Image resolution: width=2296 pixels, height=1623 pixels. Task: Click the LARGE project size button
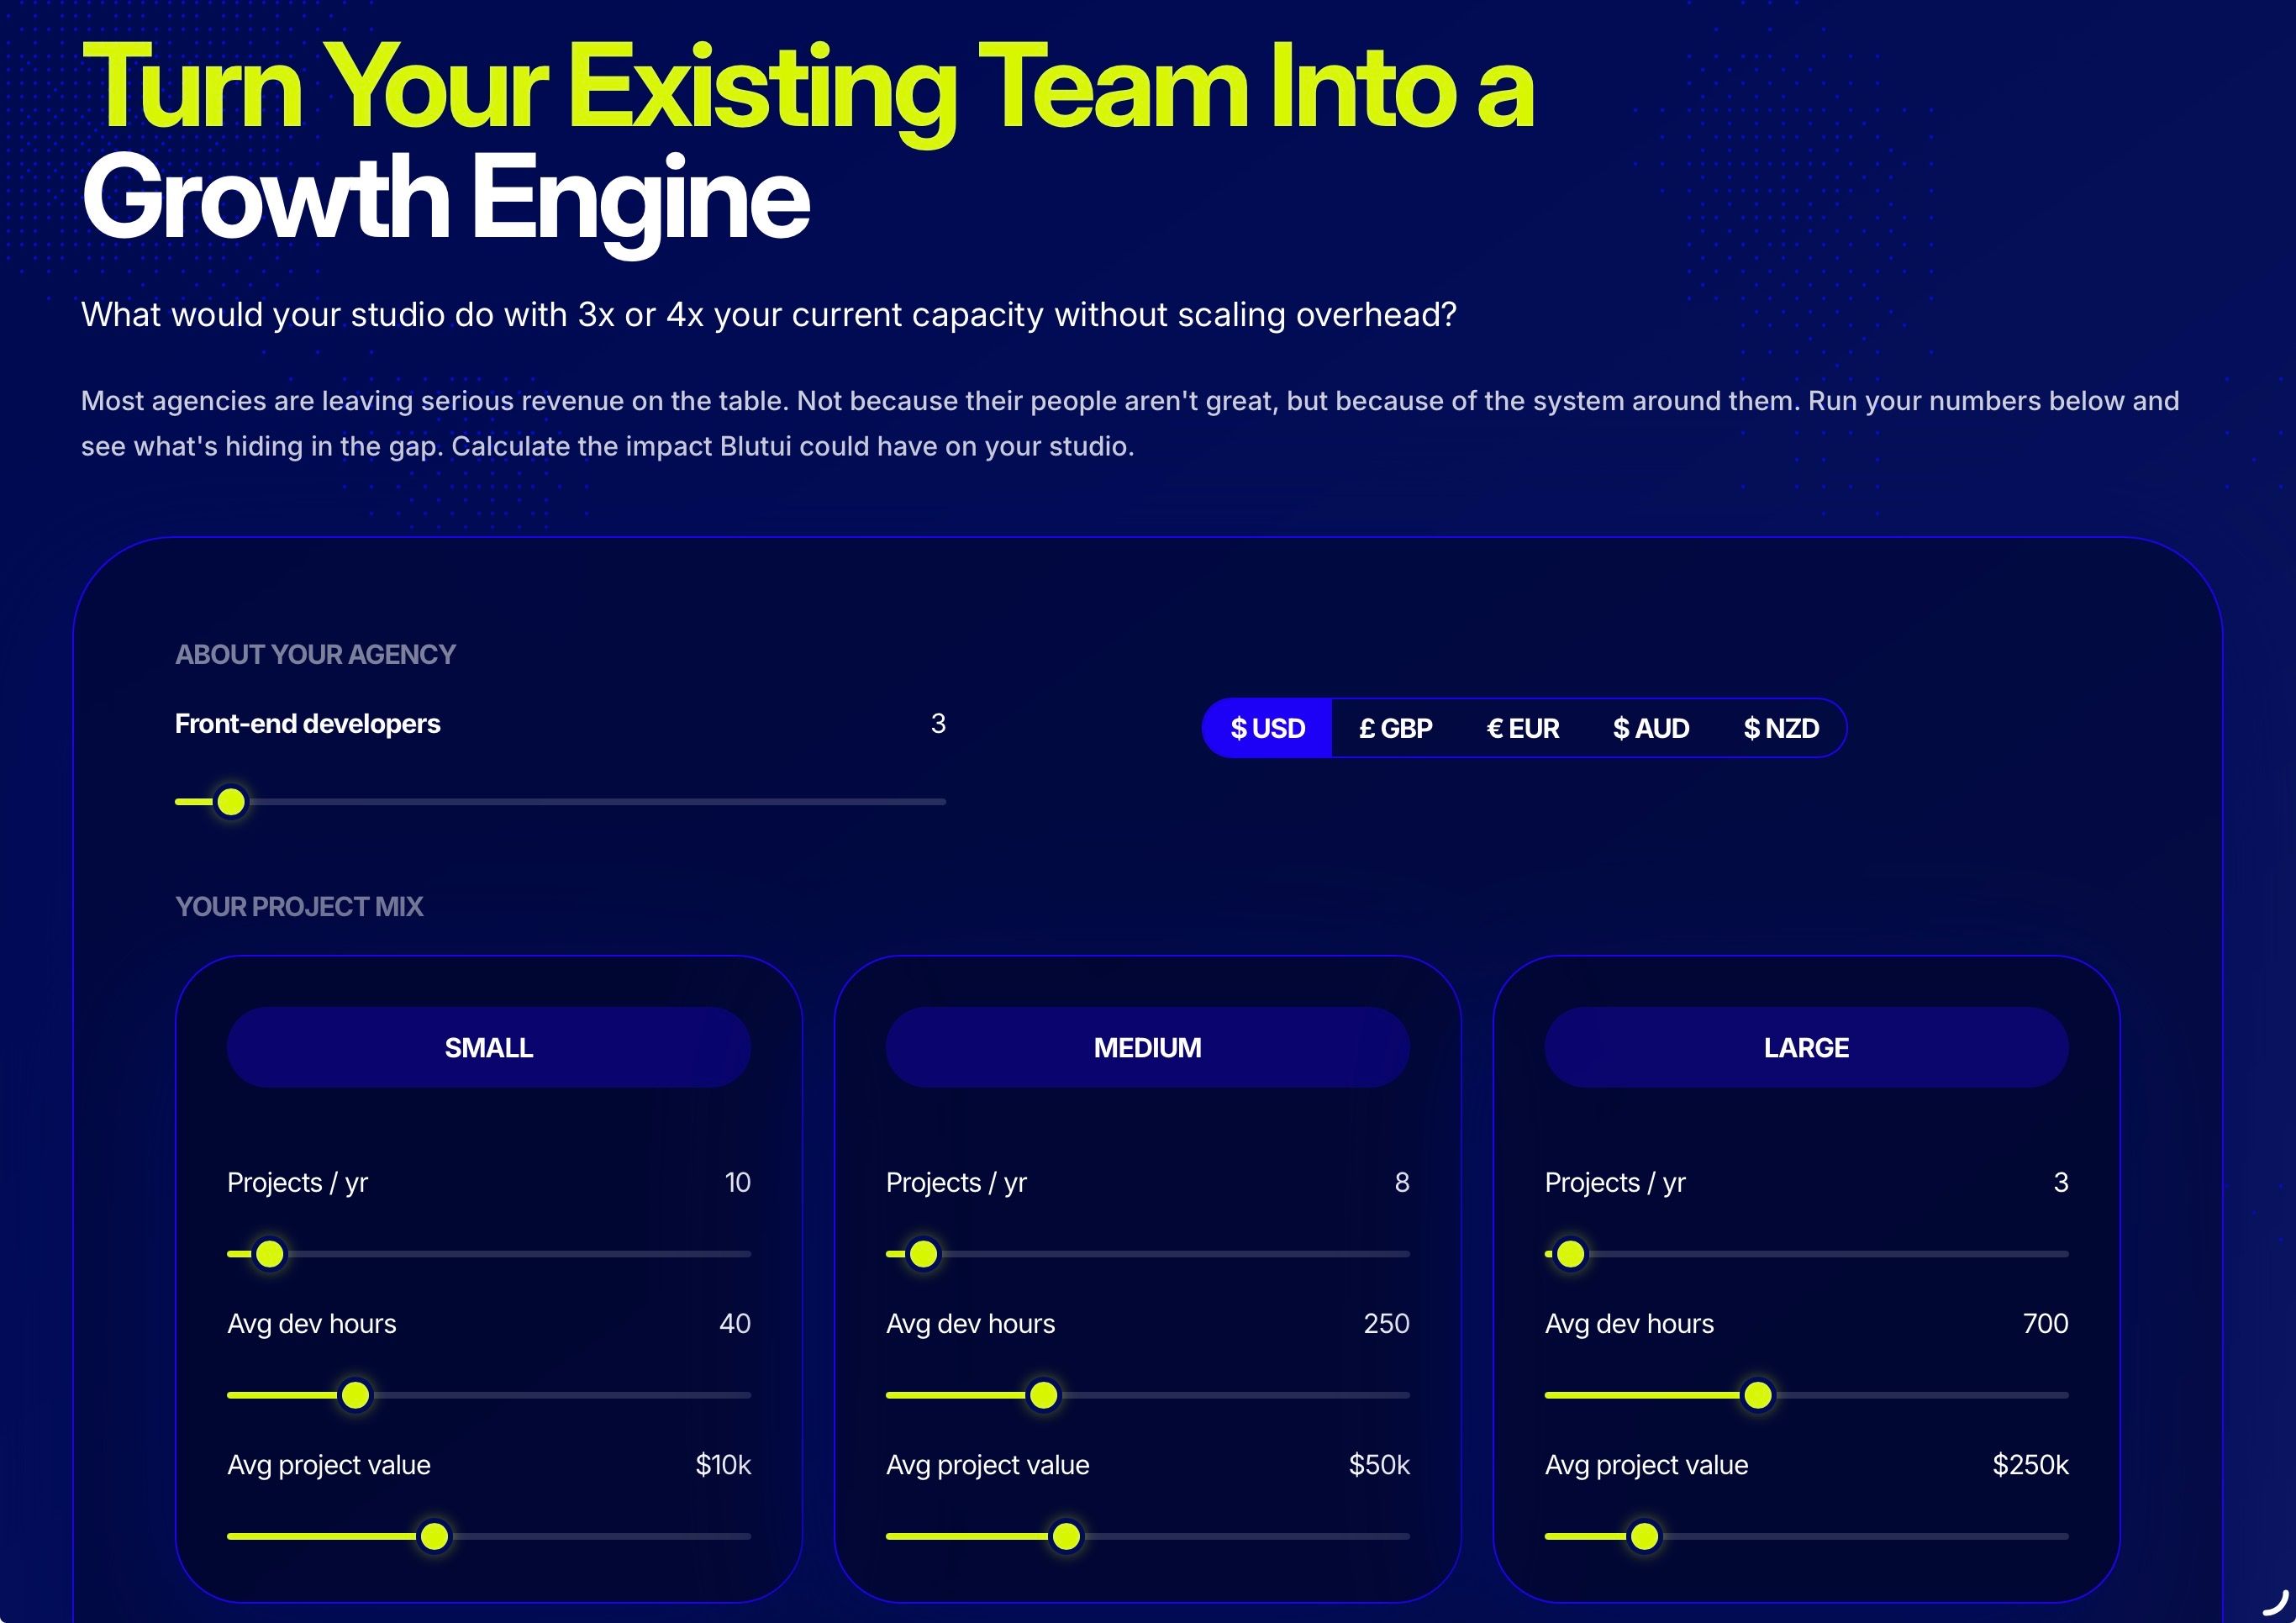(1806, 1047)
